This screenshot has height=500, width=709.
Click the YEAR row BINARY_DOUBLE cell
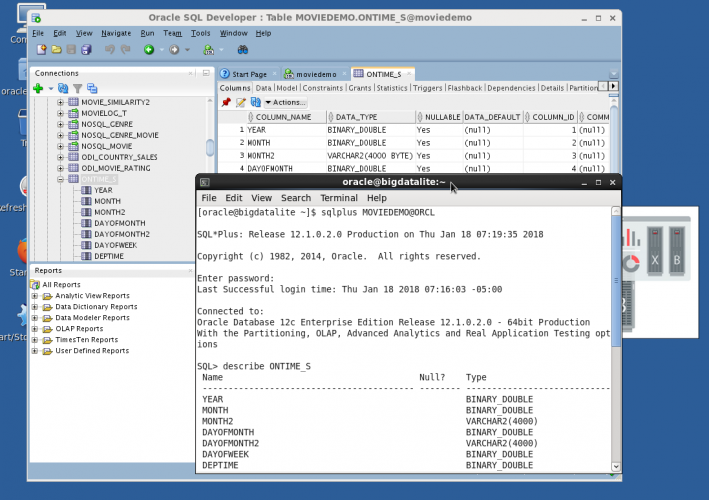[x=370, y=130]
